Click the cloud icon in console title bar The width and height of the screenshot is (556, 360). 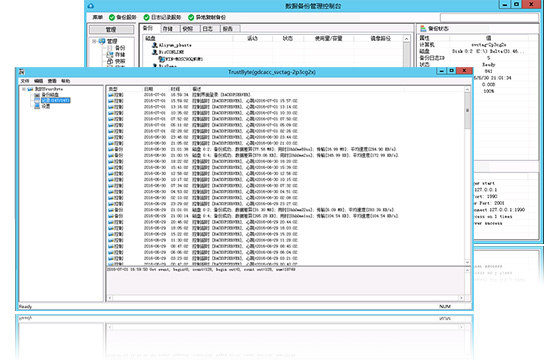[91, 6]
